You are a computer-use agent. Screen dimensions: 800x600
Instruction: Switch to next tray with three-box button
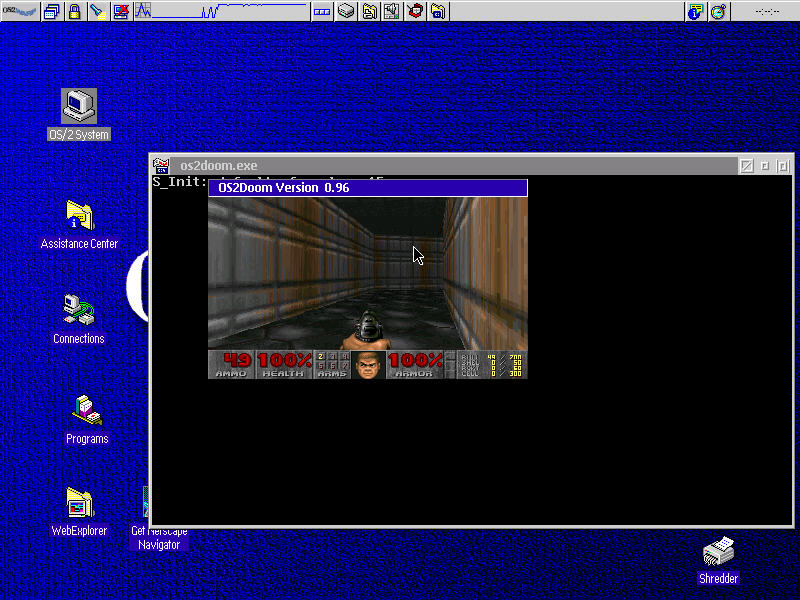pos(322,11)
